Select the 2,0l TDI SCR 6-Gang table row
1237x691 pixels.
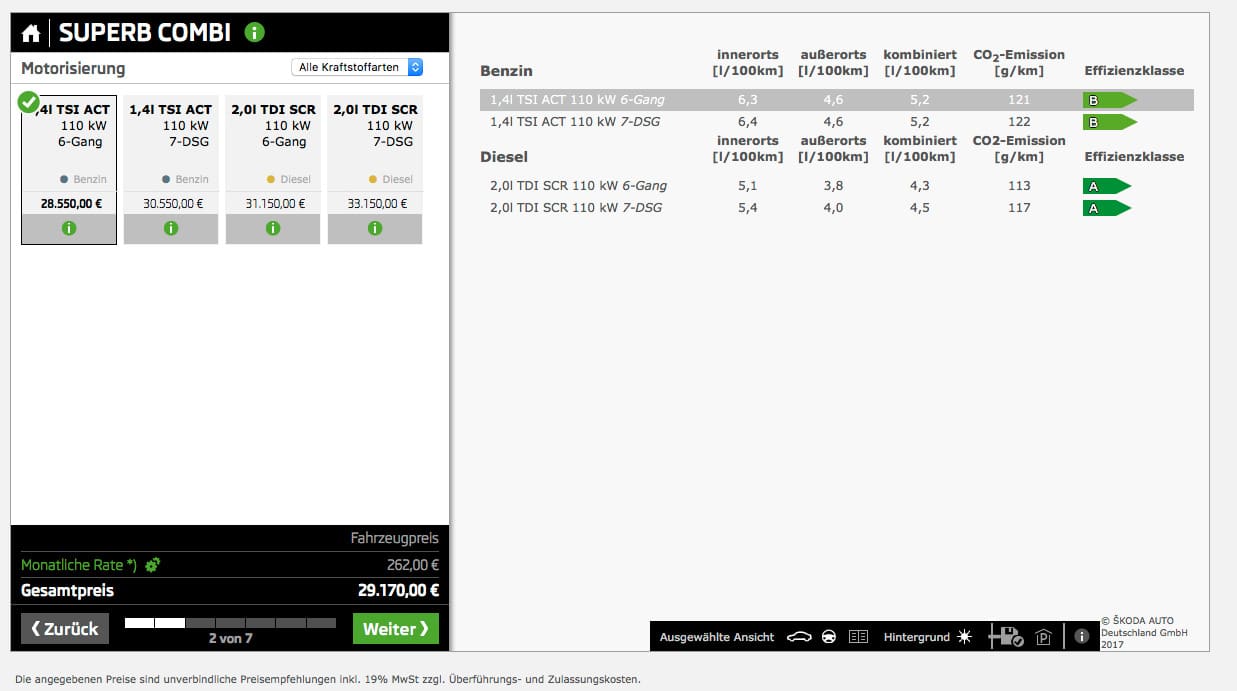[x=836, y=186]
